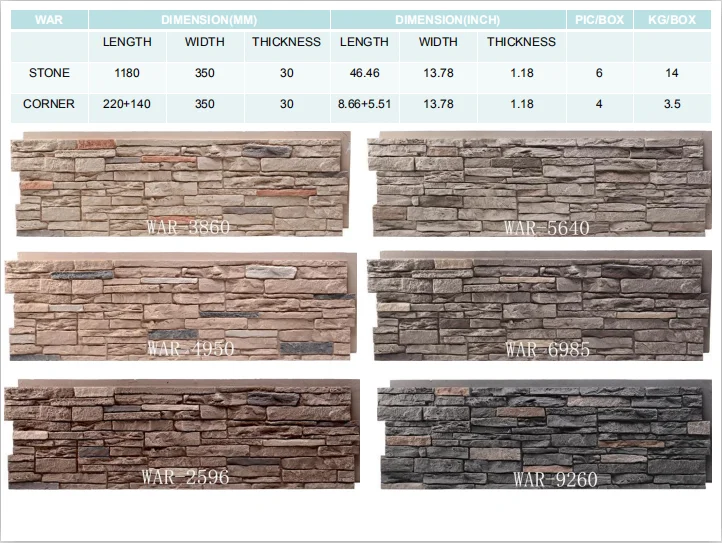Image resolution: width=722 pixels, height=543 pixels.
Task: Select the 46.46 inch length value
Action: 364,73
